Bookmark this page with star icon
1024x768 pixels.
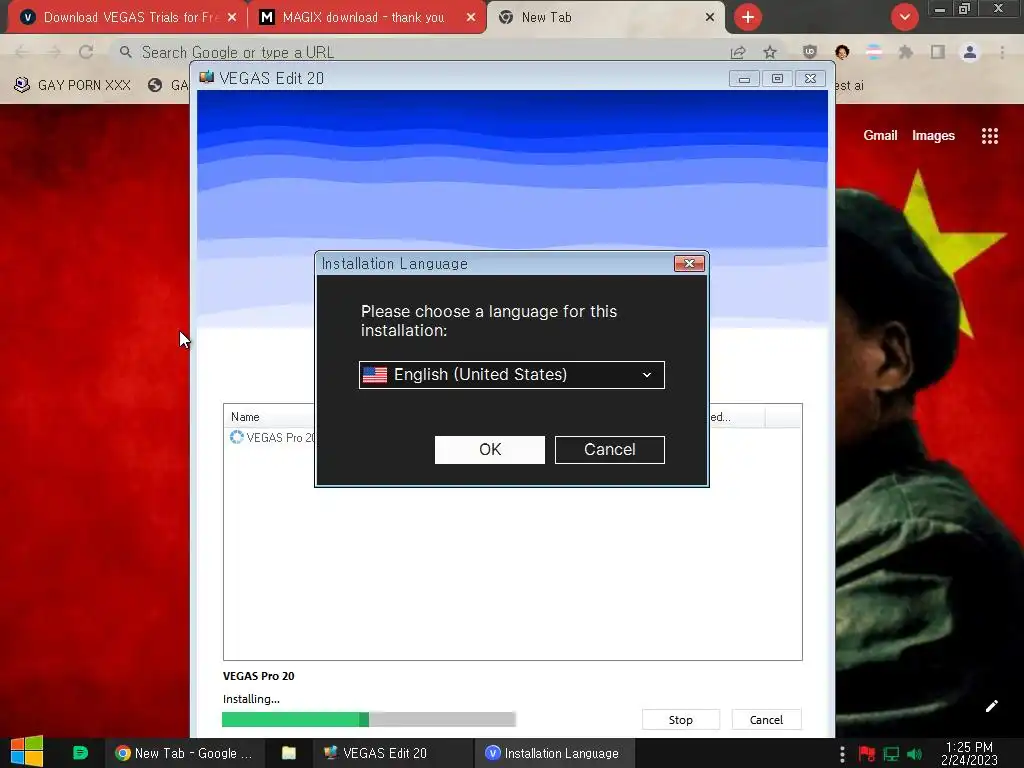[x=770, y=52]
